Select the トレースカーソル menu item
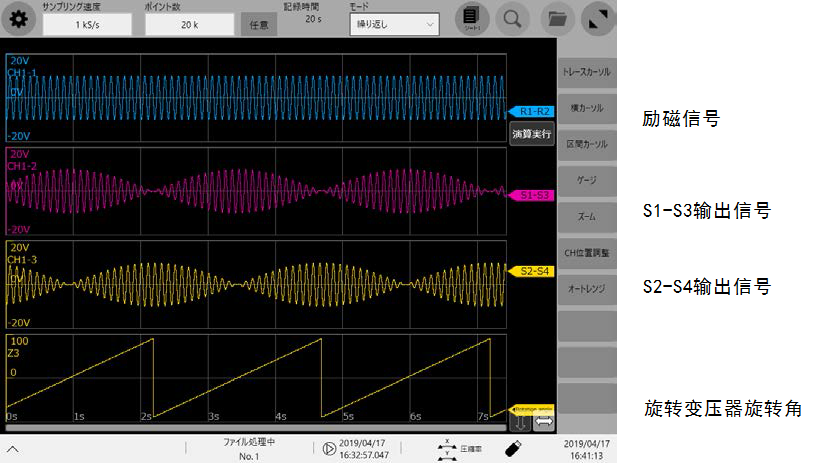This screenshot has width=823, height=463. [587, 72]
